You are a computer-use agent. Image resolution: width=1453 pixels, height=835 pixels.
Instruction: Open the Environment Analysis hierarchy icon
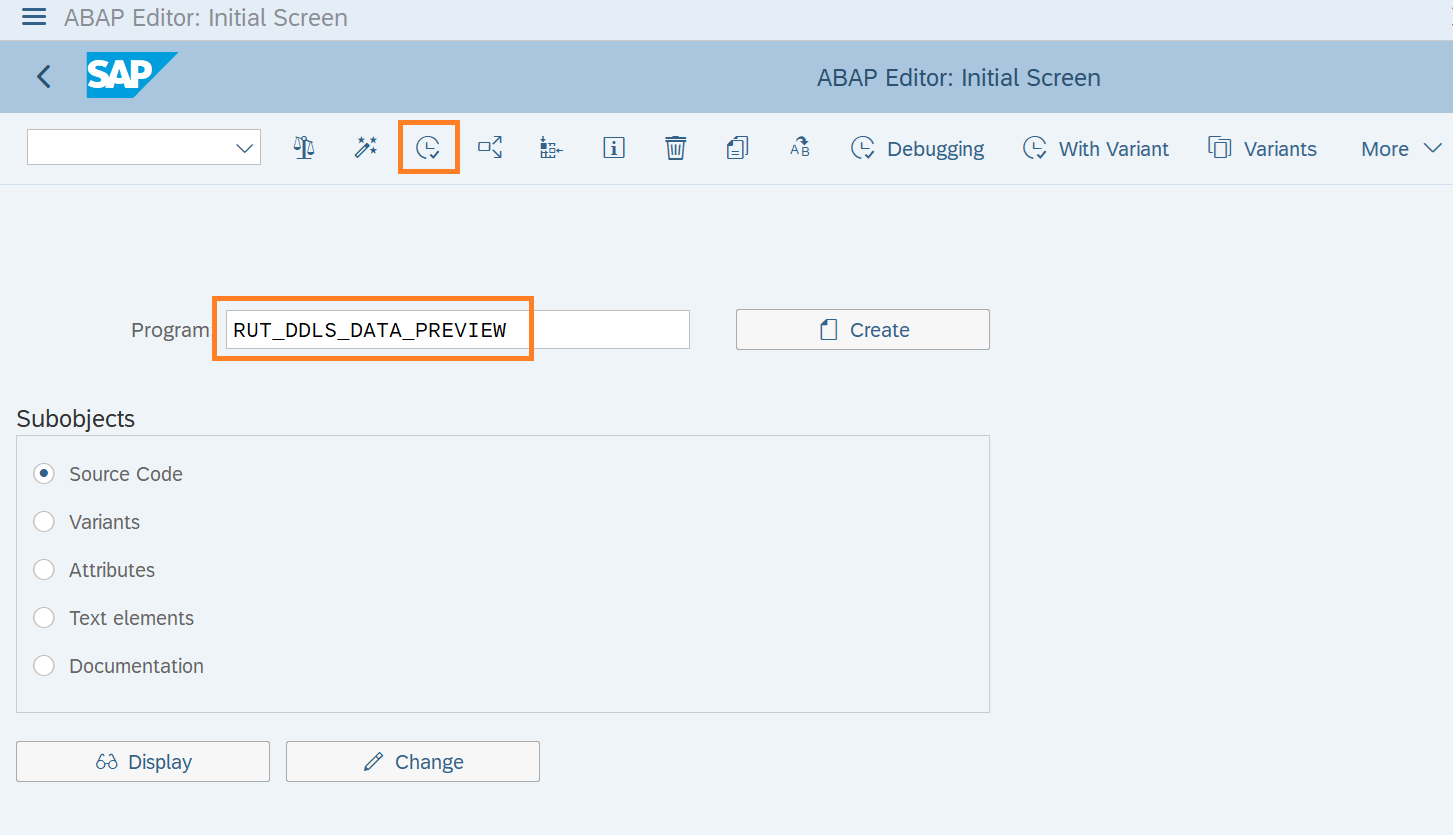pos(551,148)
